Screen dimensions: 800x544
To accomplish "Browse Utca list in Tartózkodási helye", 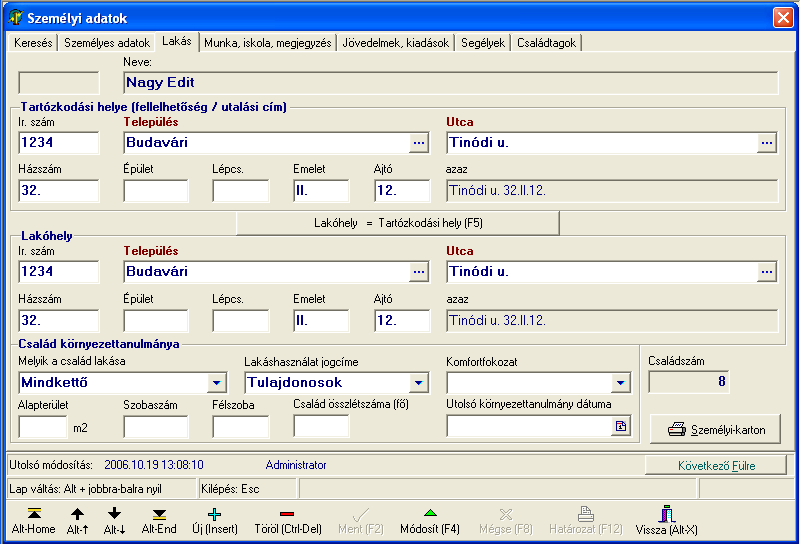I will (x=767, y=143).
